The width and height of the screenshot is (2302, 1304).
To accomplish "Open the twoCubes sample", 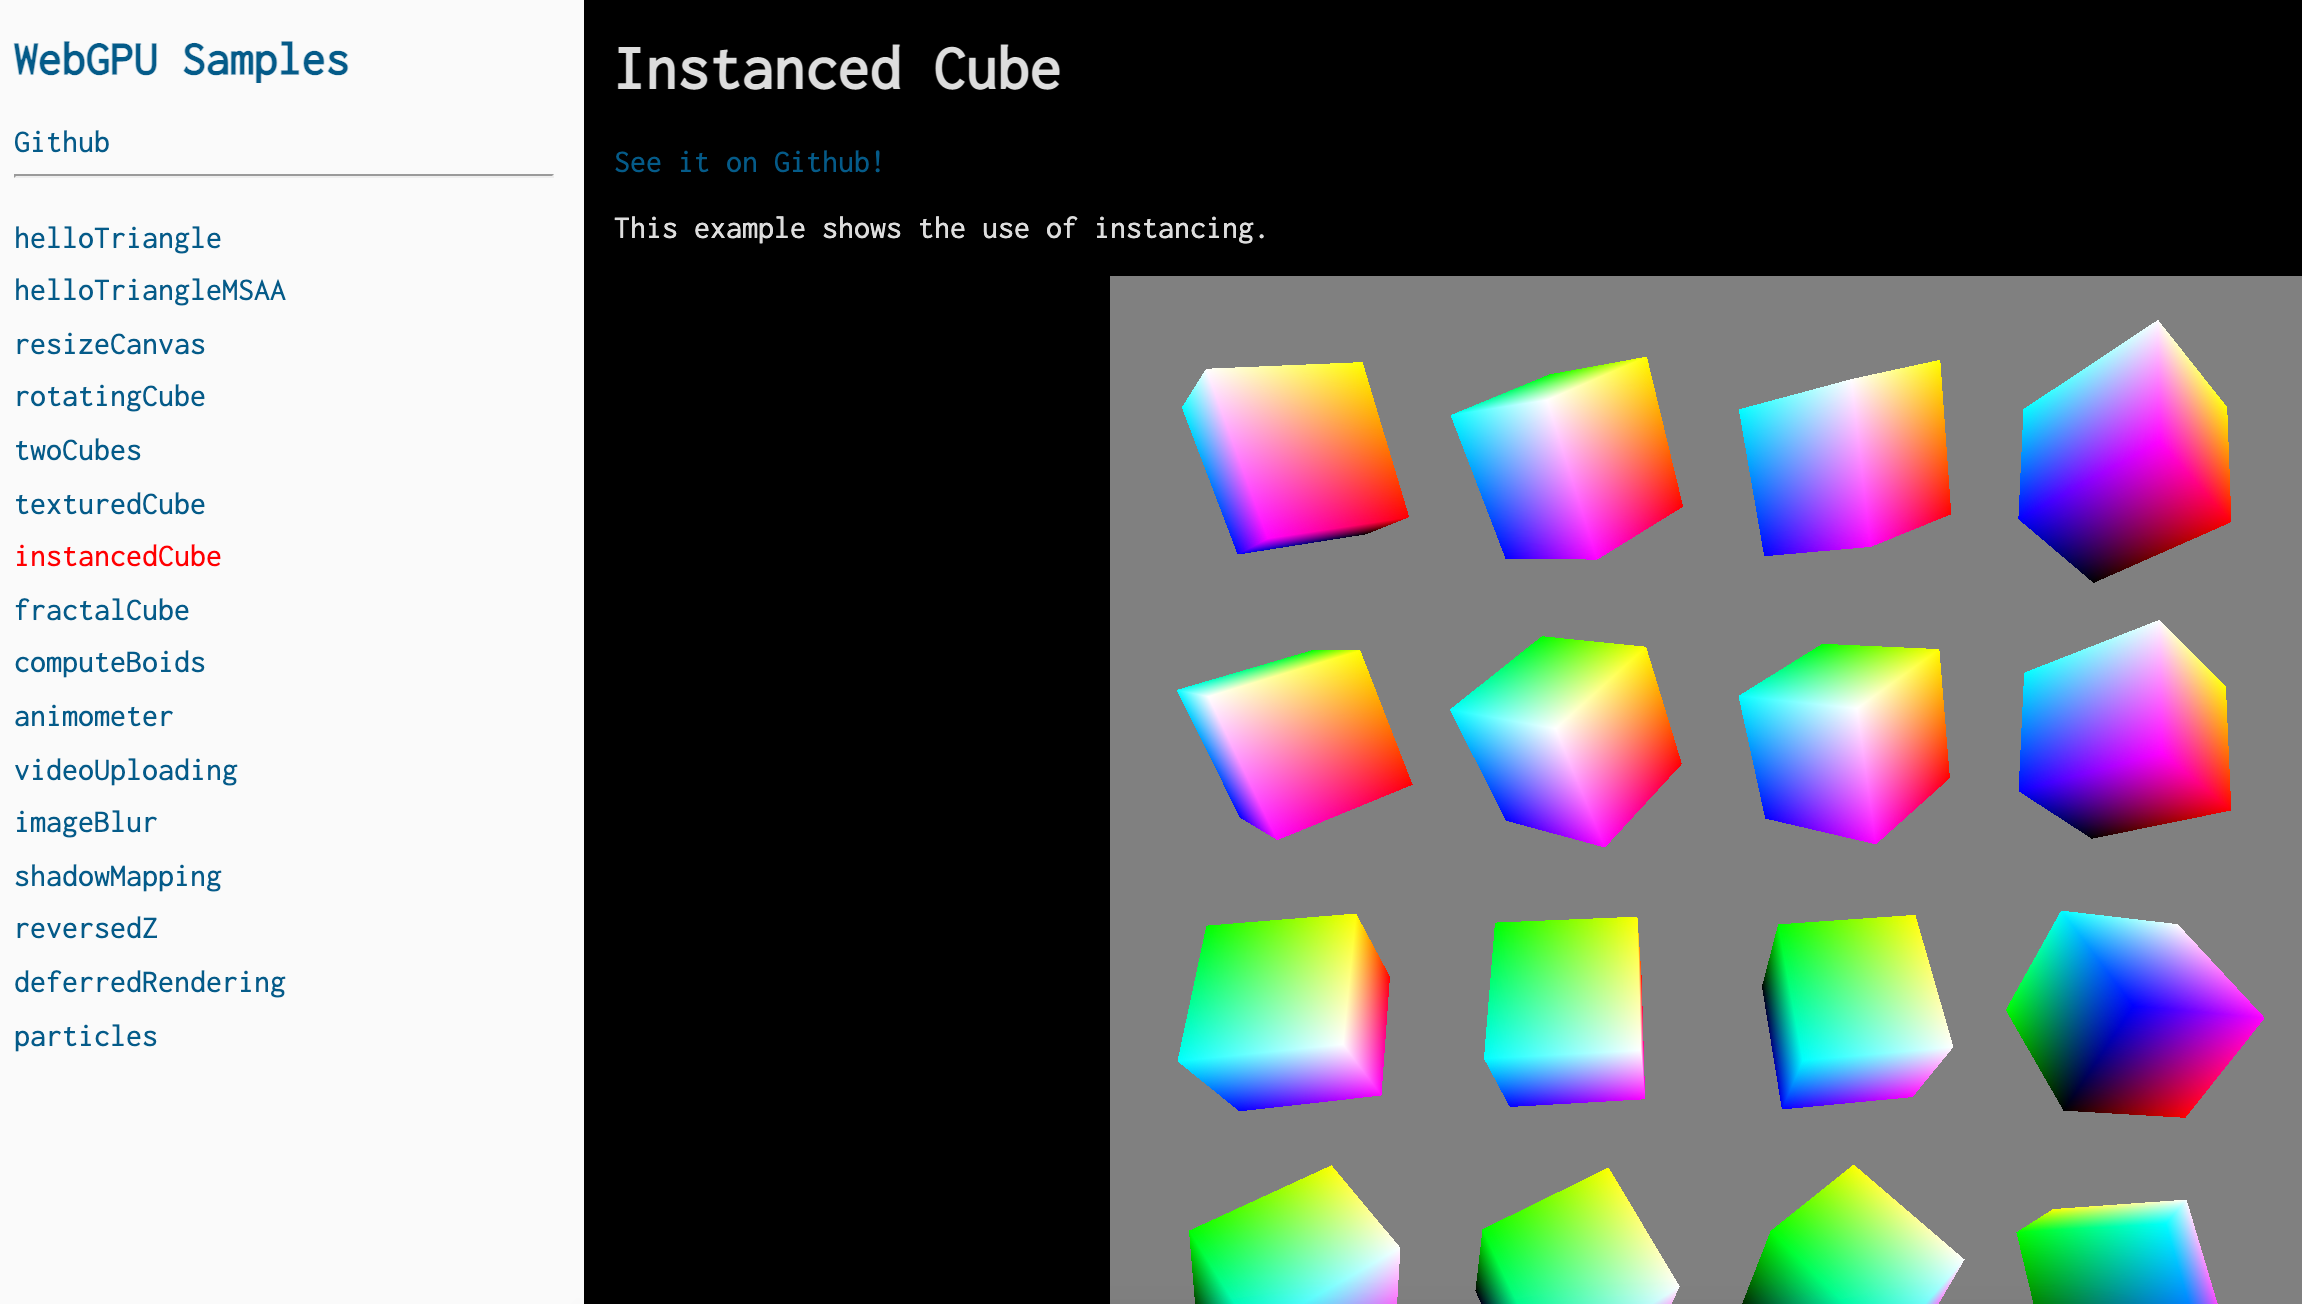I will 78,450.
